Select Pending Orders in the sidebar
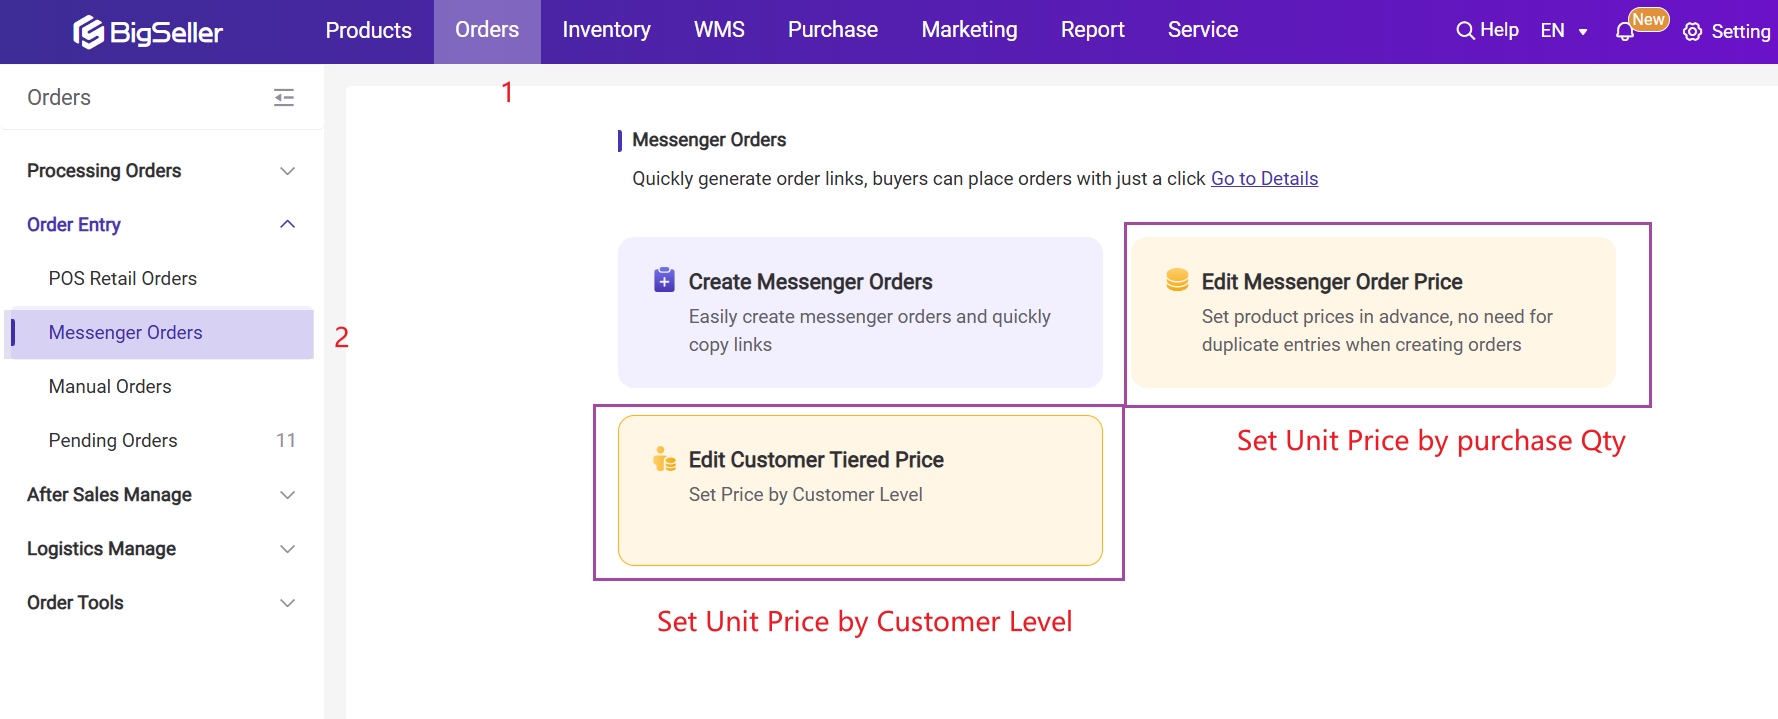Image resolution: width=1778 pixels, height=719 pixels. (x=113, y=441)
